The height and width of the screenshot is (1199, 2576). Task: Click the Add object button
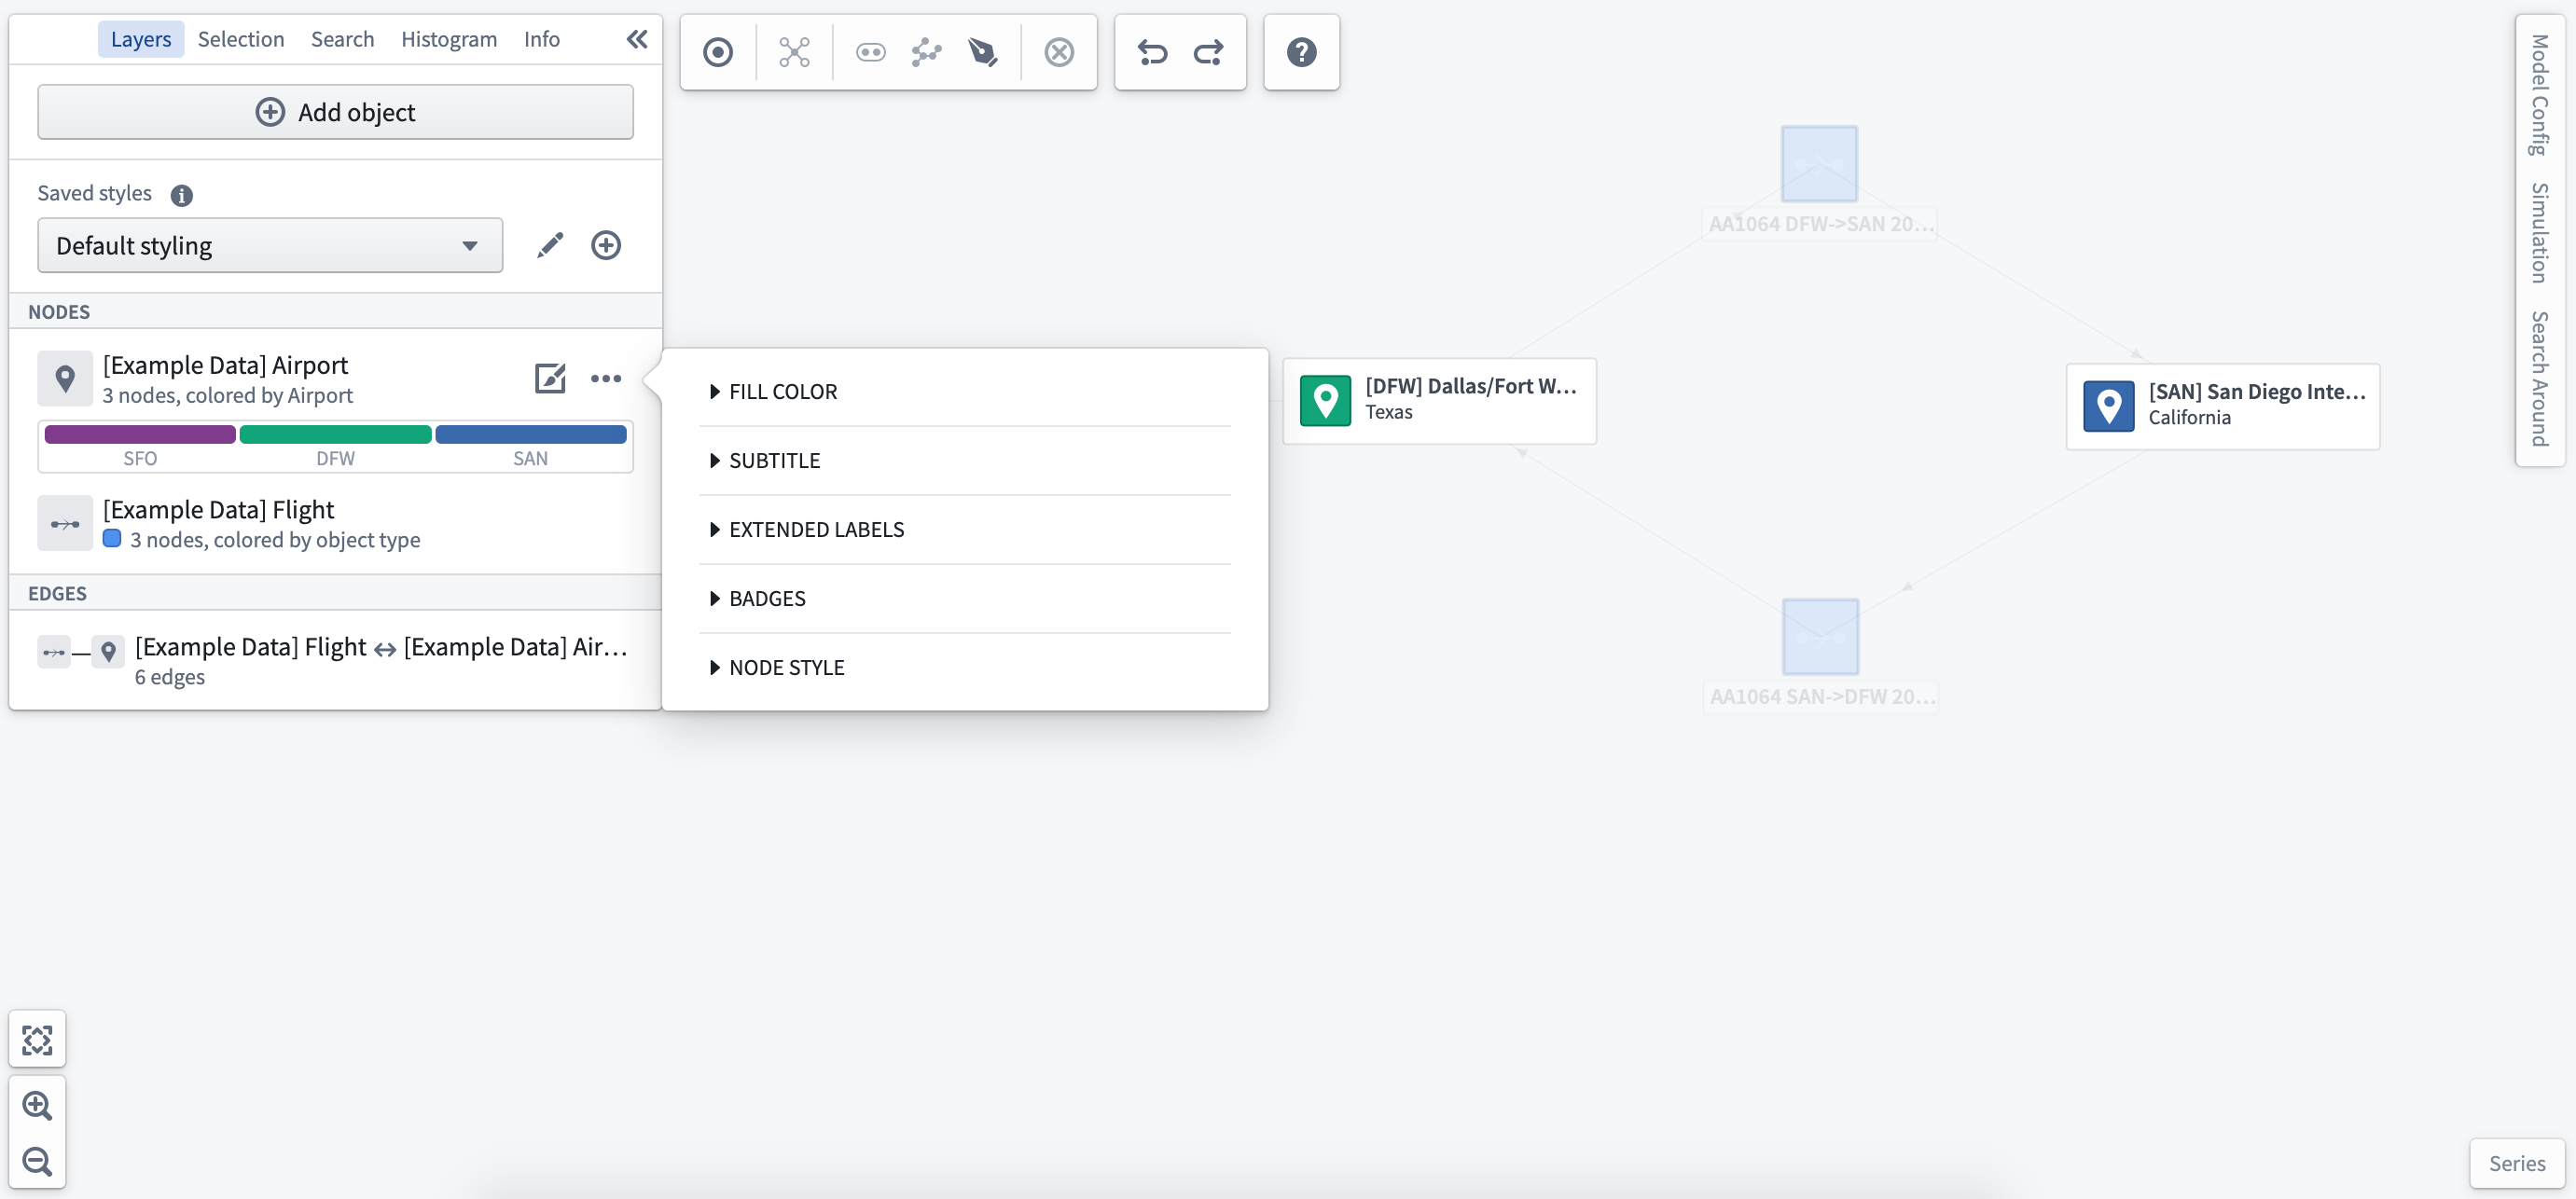pos(335,112)
